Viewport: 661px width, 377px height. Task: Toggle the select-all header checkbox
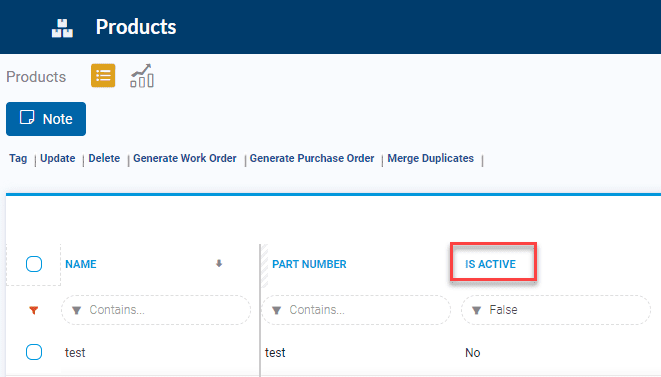[34, 264]
